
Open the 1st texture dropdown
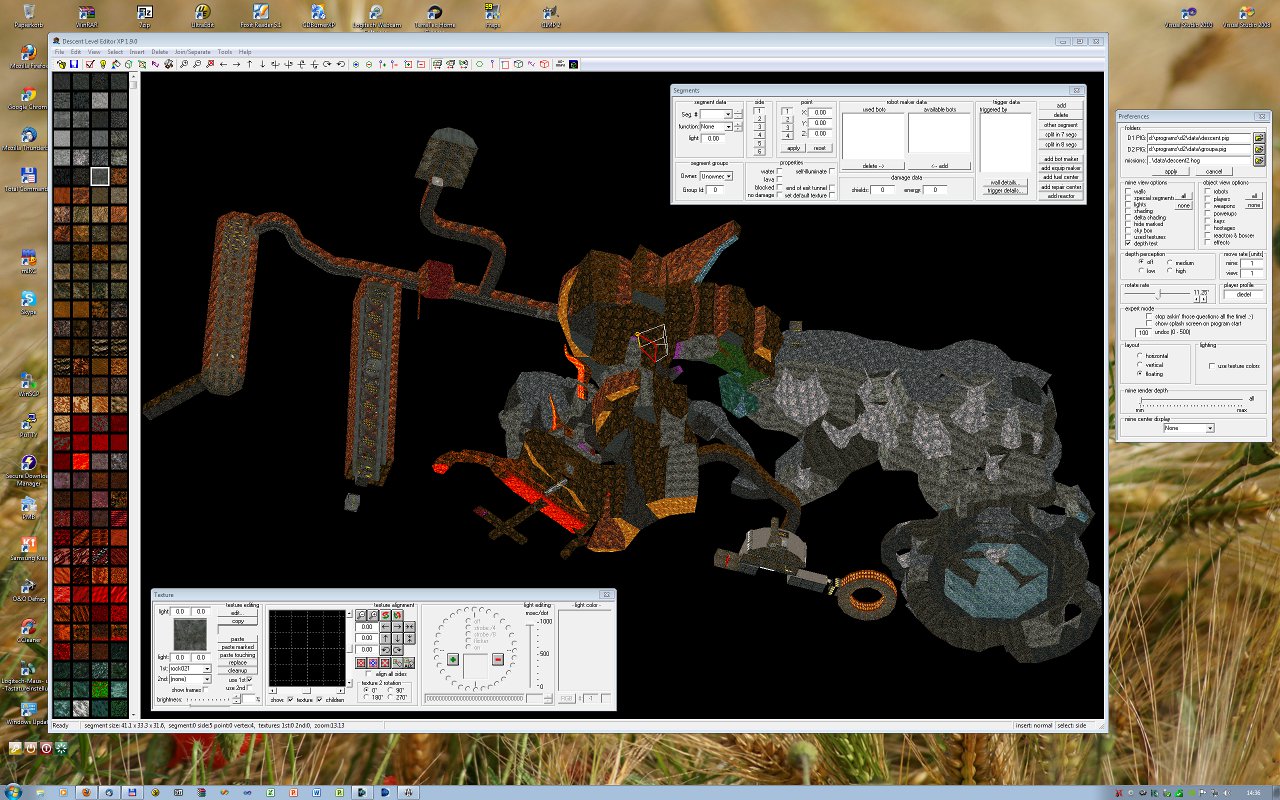click(207, 668)
